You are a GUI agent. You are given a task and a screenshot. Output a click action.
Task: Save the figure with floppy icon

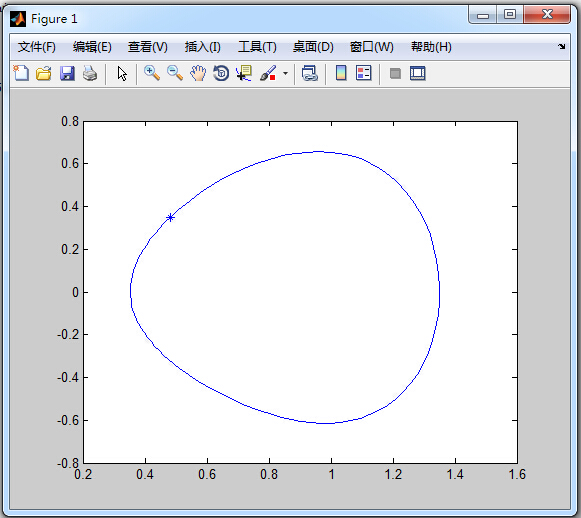tap(67, 73)
